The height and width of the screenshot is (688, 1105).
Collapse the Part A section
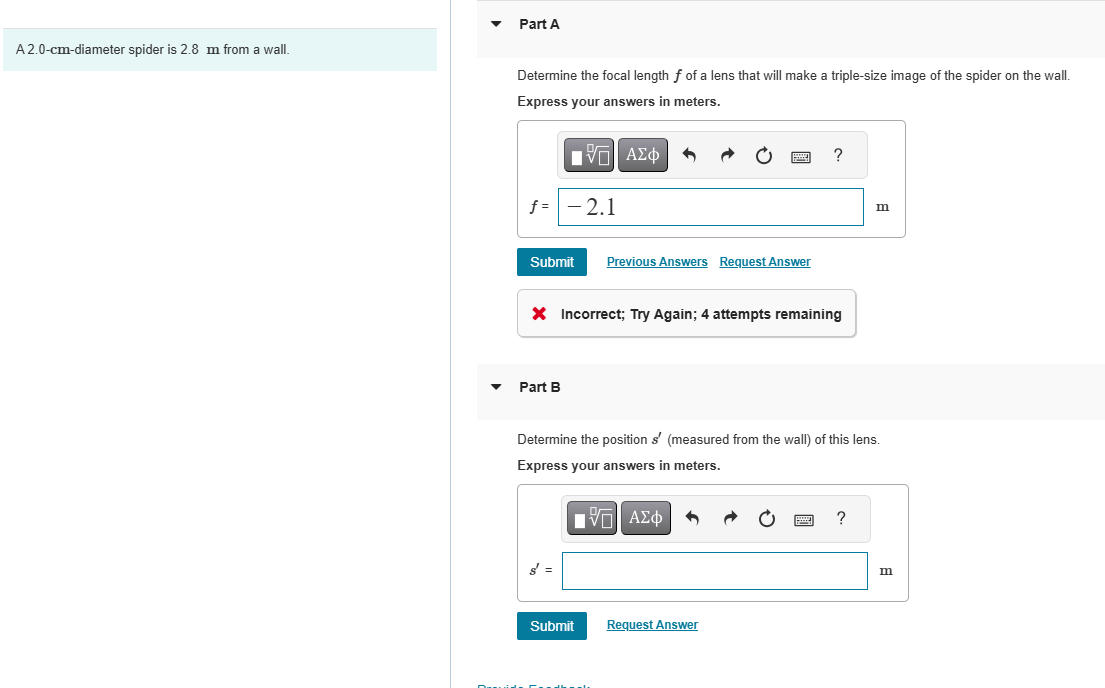496,24
